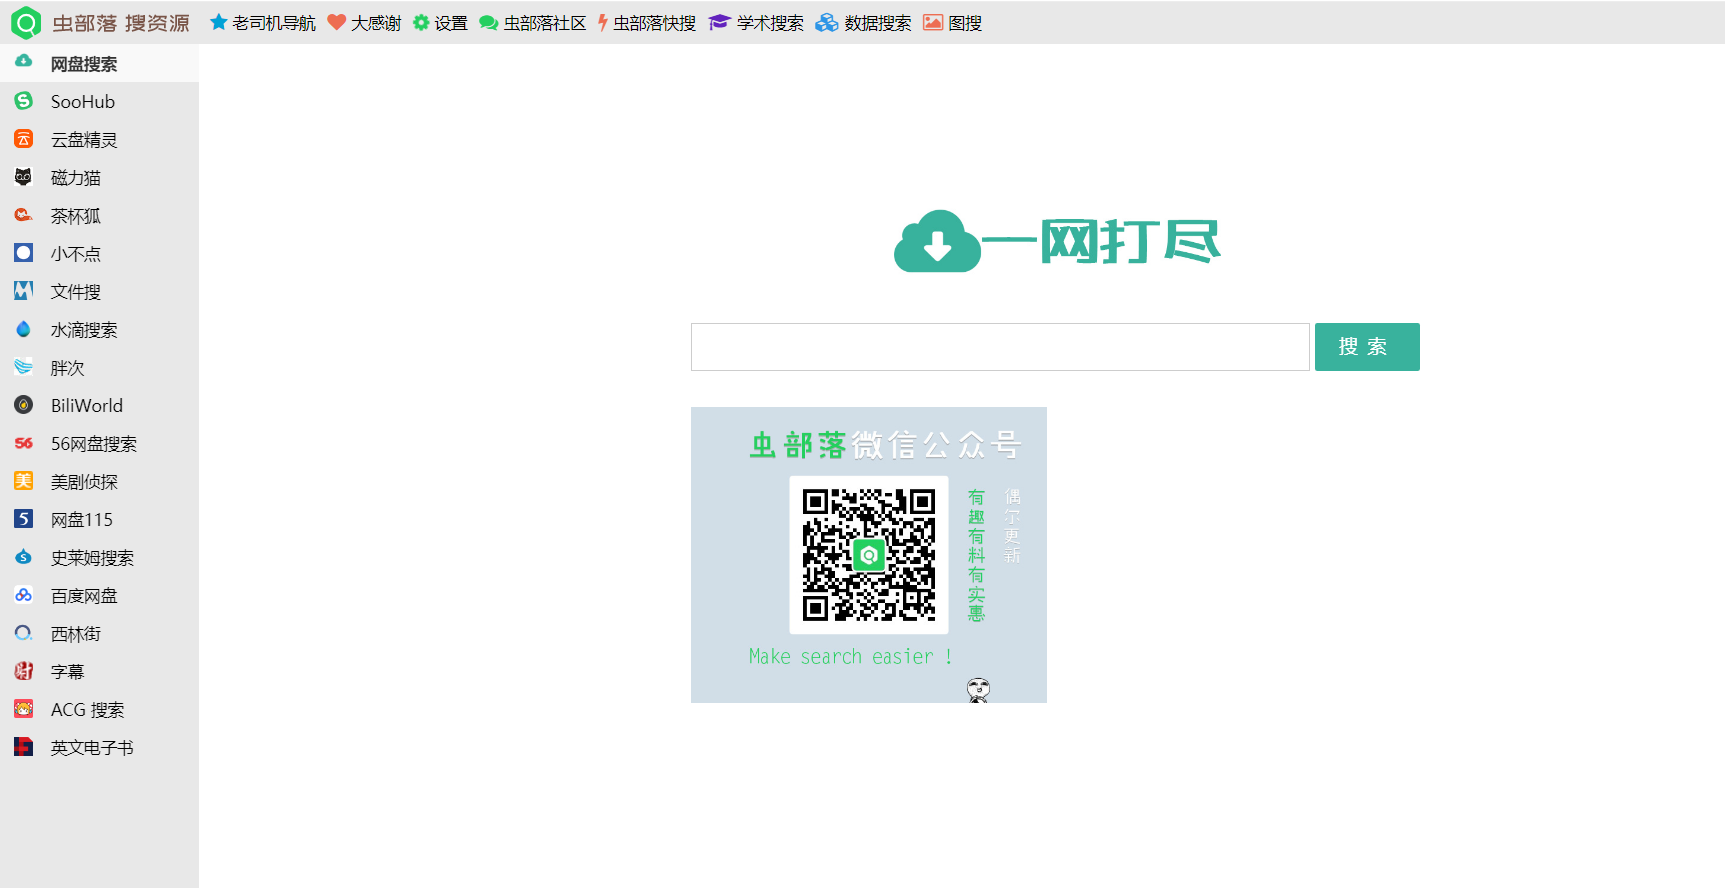Click the 史莱姆搜索 slime icon
Viewport: 1725px width, 888px height.
click(x=24, y=557)
